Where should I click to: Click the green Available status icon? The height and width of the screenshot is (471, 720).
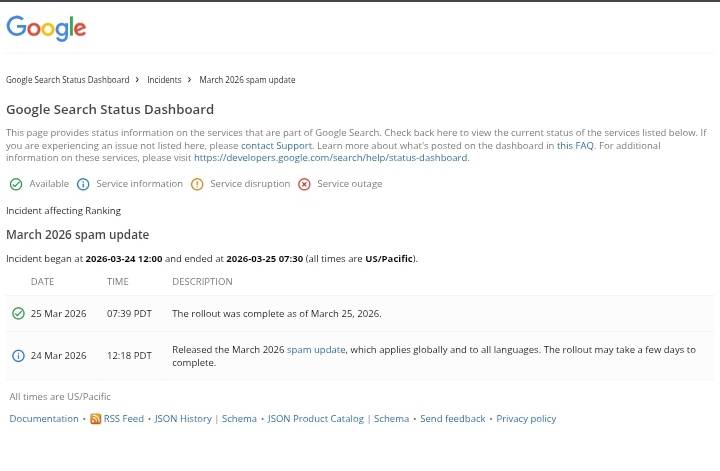(x=16, y=184)
